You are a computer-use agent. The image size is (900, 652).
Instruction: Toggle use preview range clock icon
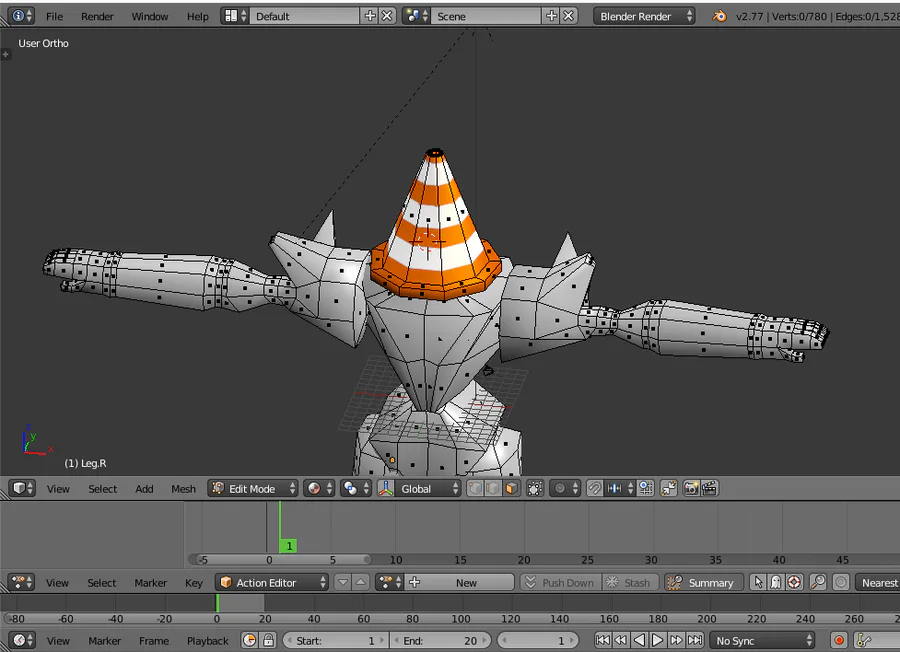(249, 641)
